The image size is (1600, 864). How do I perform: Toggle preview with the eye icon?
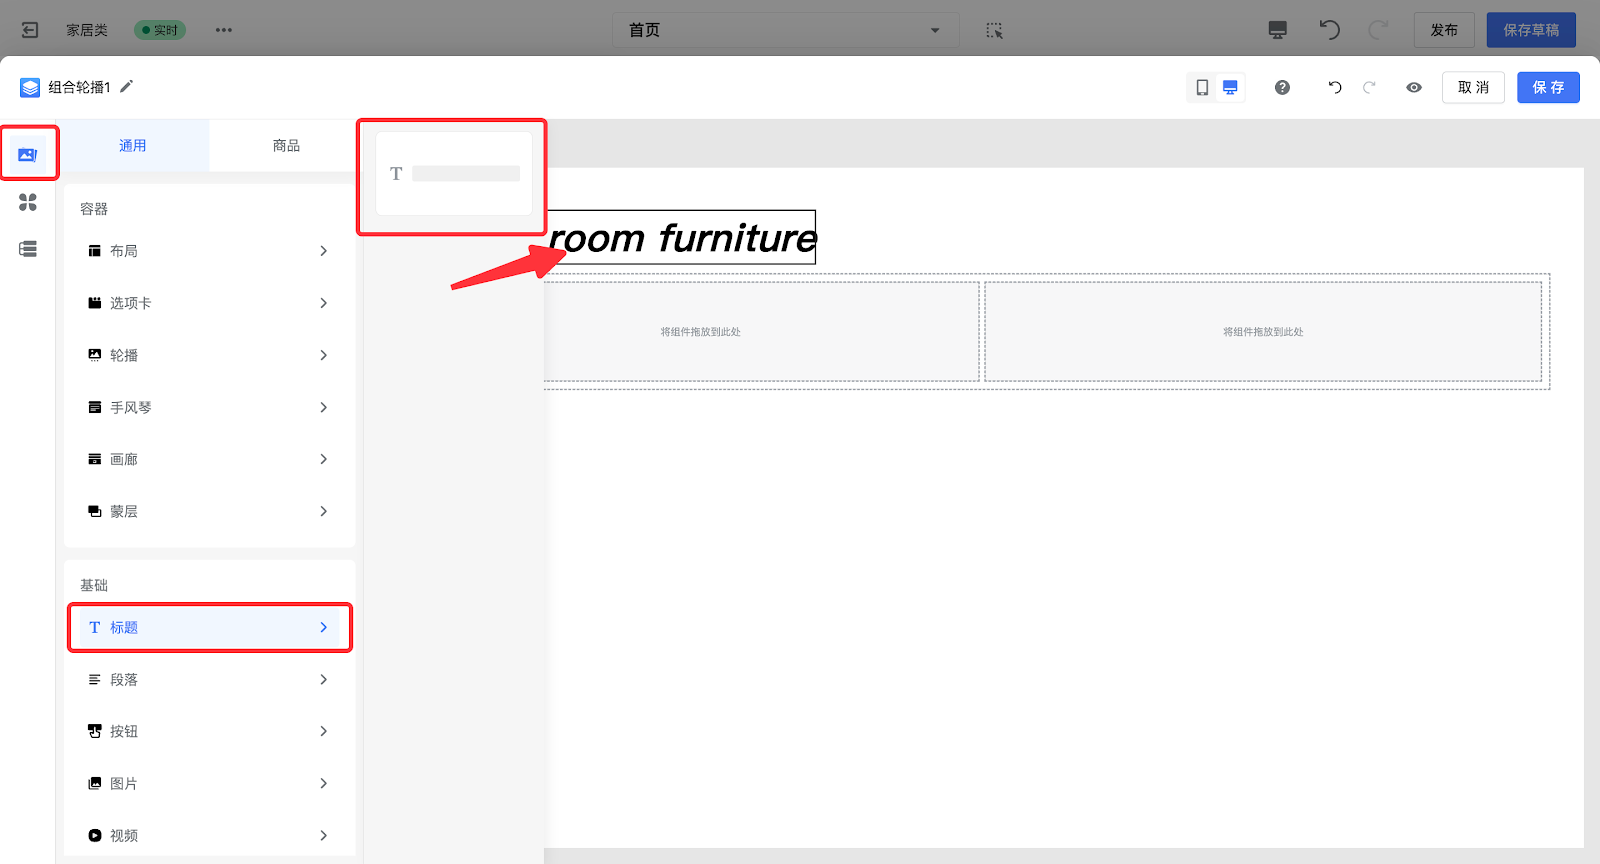pyautogui.click(x=1414, y=88)
